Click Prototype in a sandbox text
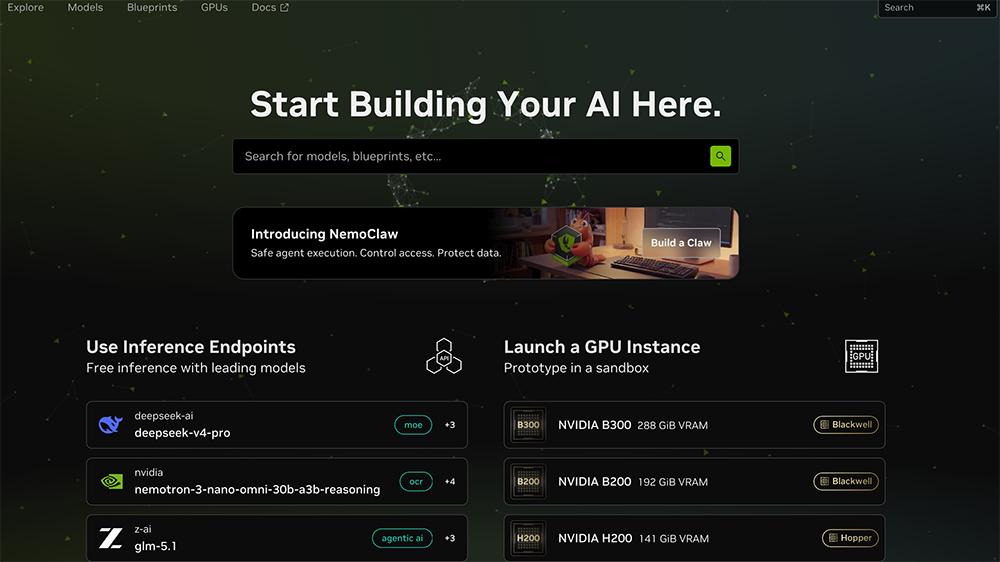The width and height of the screenshot is (1000, 562). (577, 368)
